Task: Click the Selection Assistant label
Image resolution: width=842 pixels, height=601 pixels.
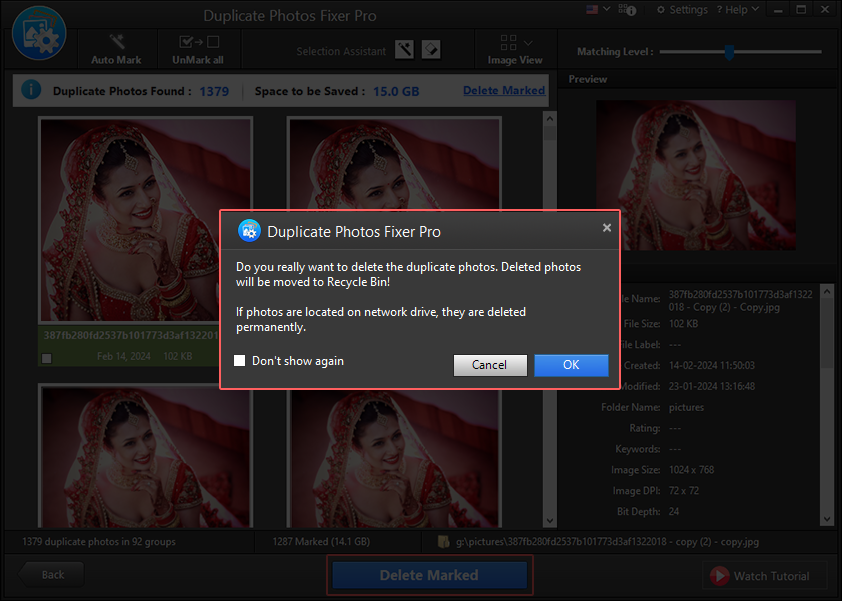Action: coord(341,52)
